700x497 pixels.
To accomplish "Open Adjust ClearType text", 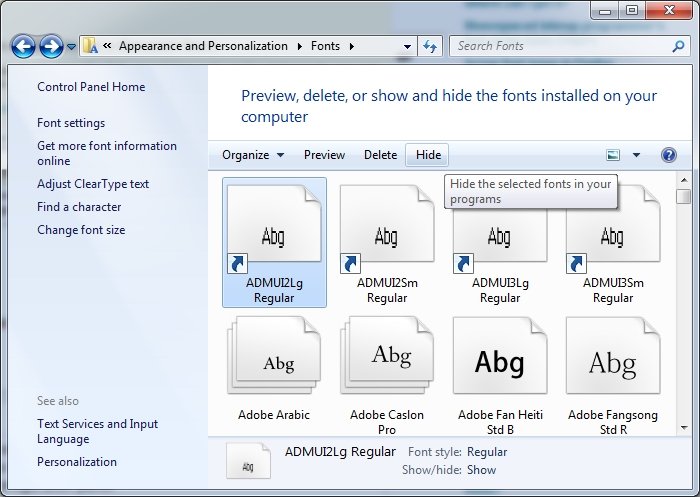I will pos(93,184).
